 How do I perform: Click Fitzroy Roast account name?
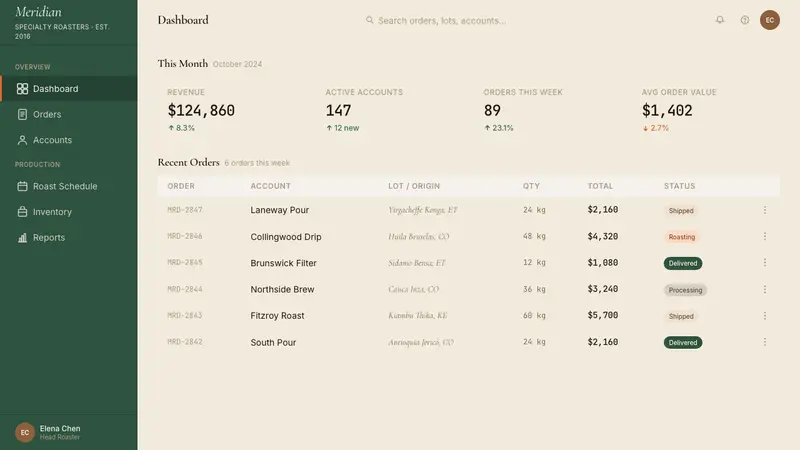pos(277,316)
